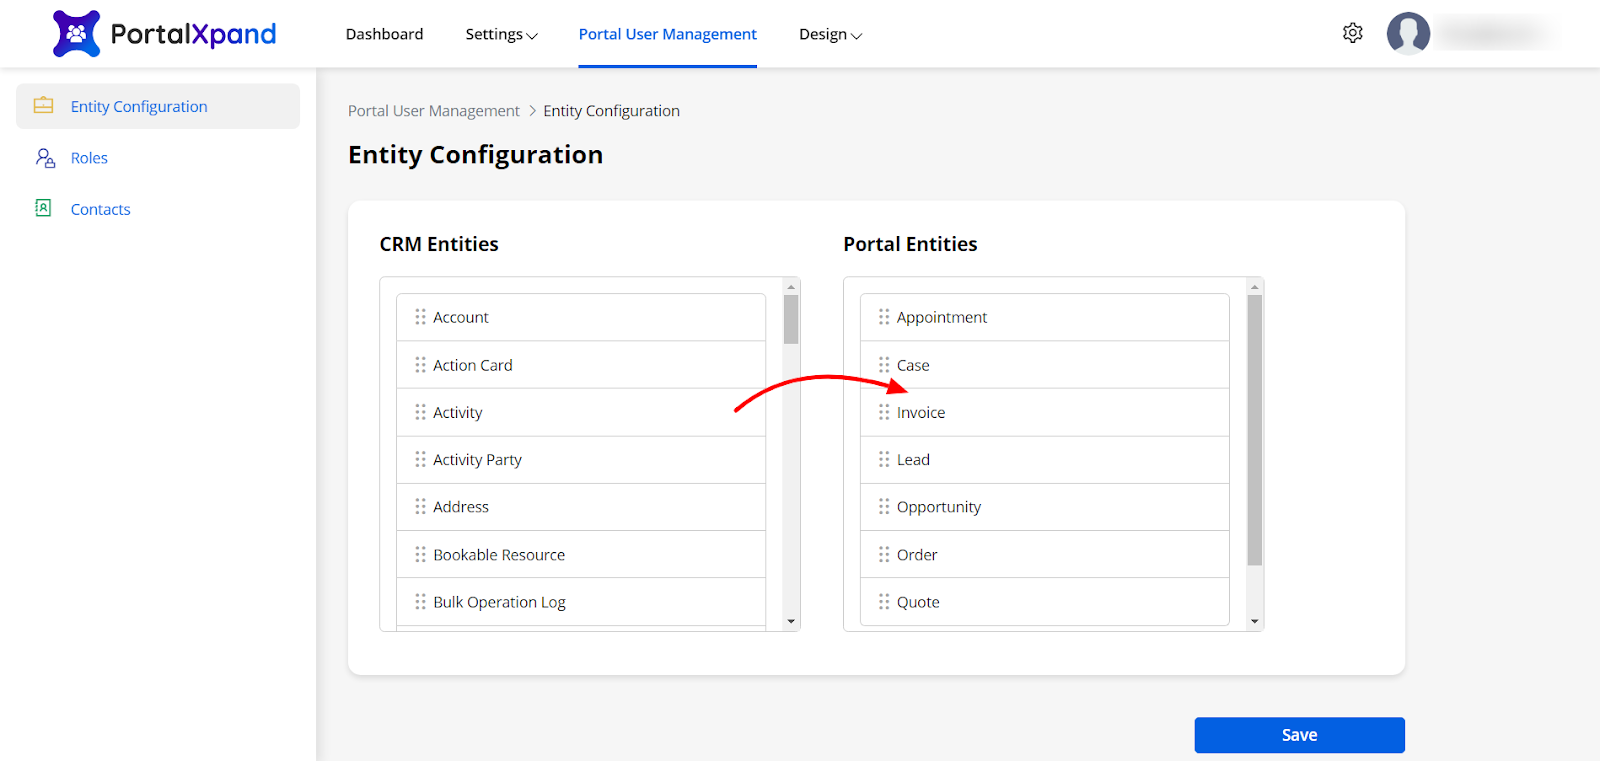Click the Entity Configuration briefcase icon
Screen dimensions: 1600x761
[x=44, y=106]
